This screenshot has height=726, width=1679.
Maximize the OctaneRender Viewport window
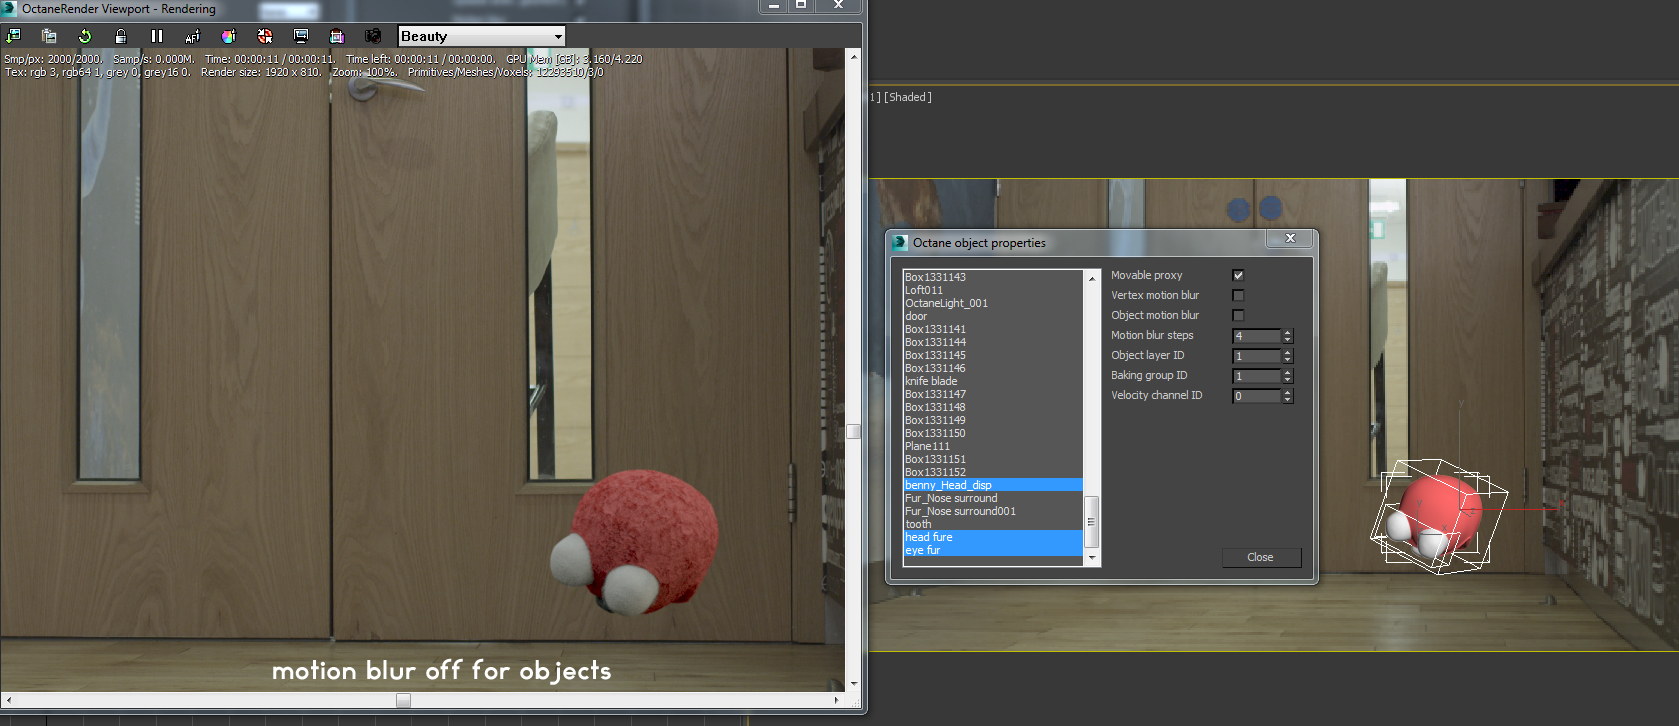pos(801,6)
